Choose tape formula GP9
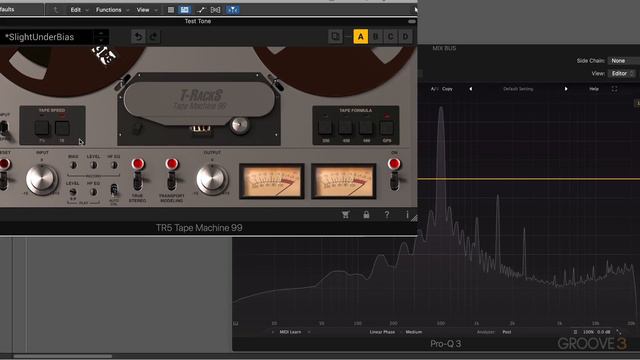This screenshot has width=640, height=360. [387, 128]
